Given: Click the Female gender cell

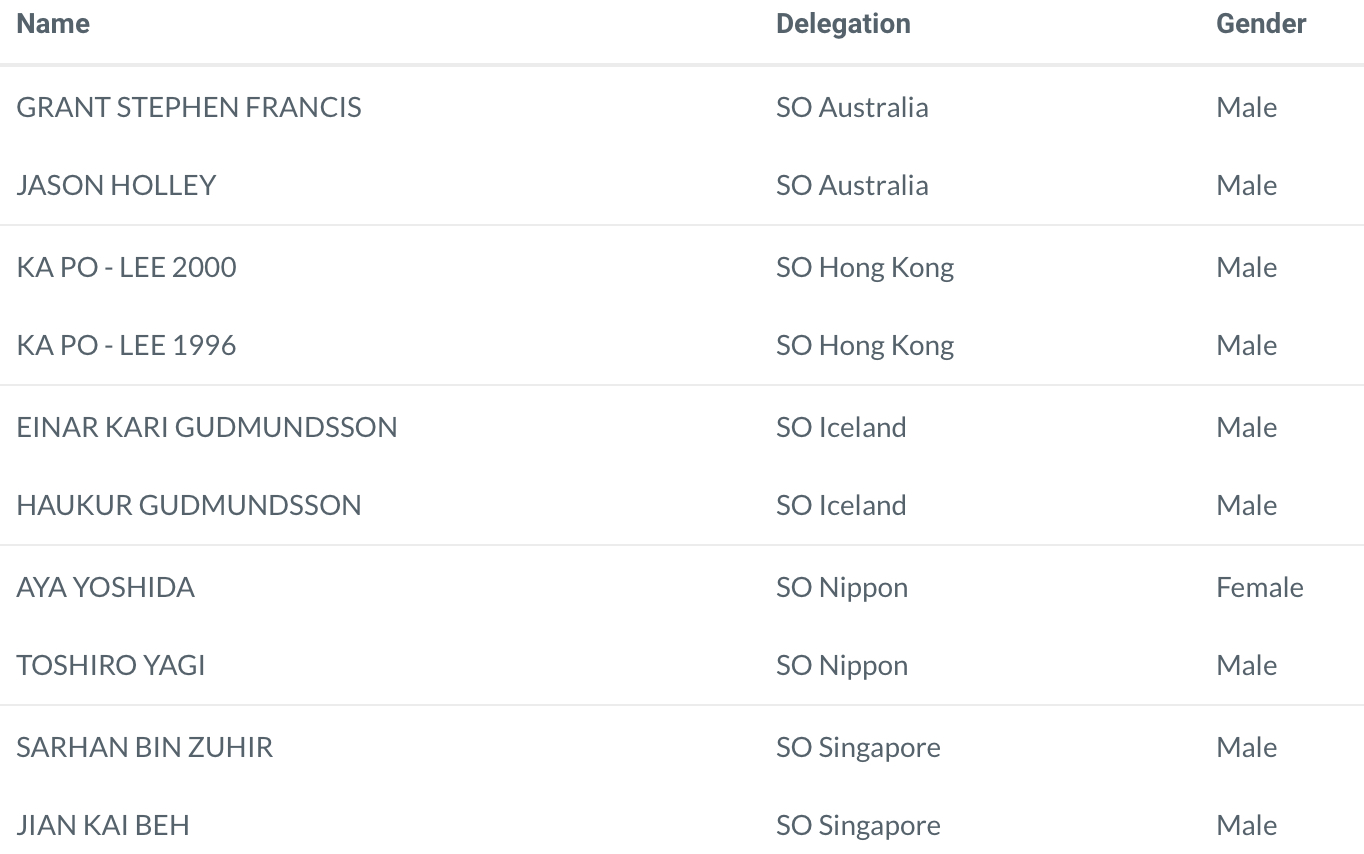Looking at the screenshot, I should coord(1260,587).
